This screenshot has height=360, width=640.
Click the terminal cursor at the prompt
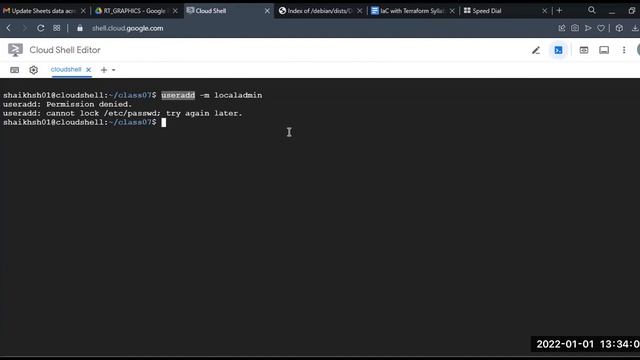(164, 122)
